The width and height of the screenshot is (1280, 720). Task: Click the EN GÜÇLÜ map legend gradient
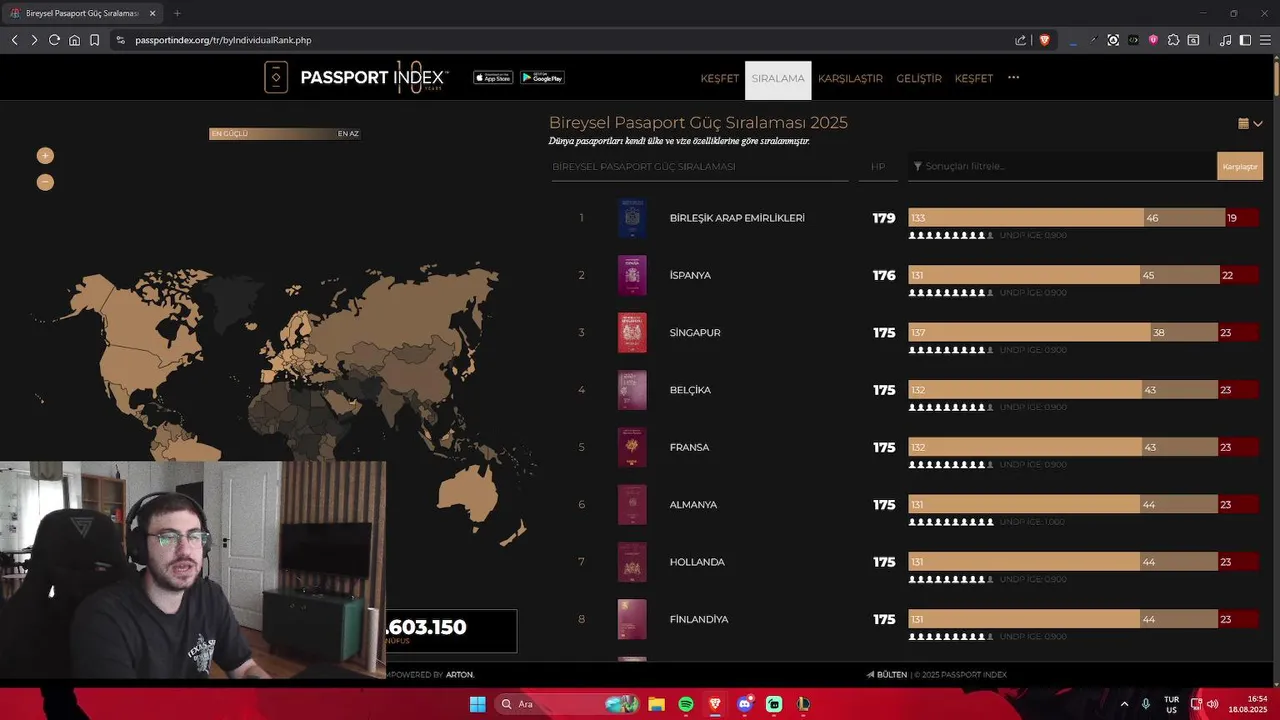284,133
